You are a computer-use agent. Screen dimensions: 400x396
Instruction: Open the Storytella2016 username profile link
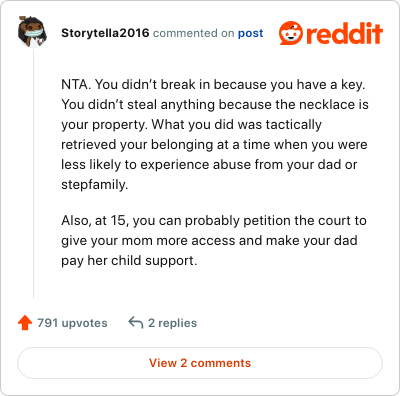click(x=105, y=33)
